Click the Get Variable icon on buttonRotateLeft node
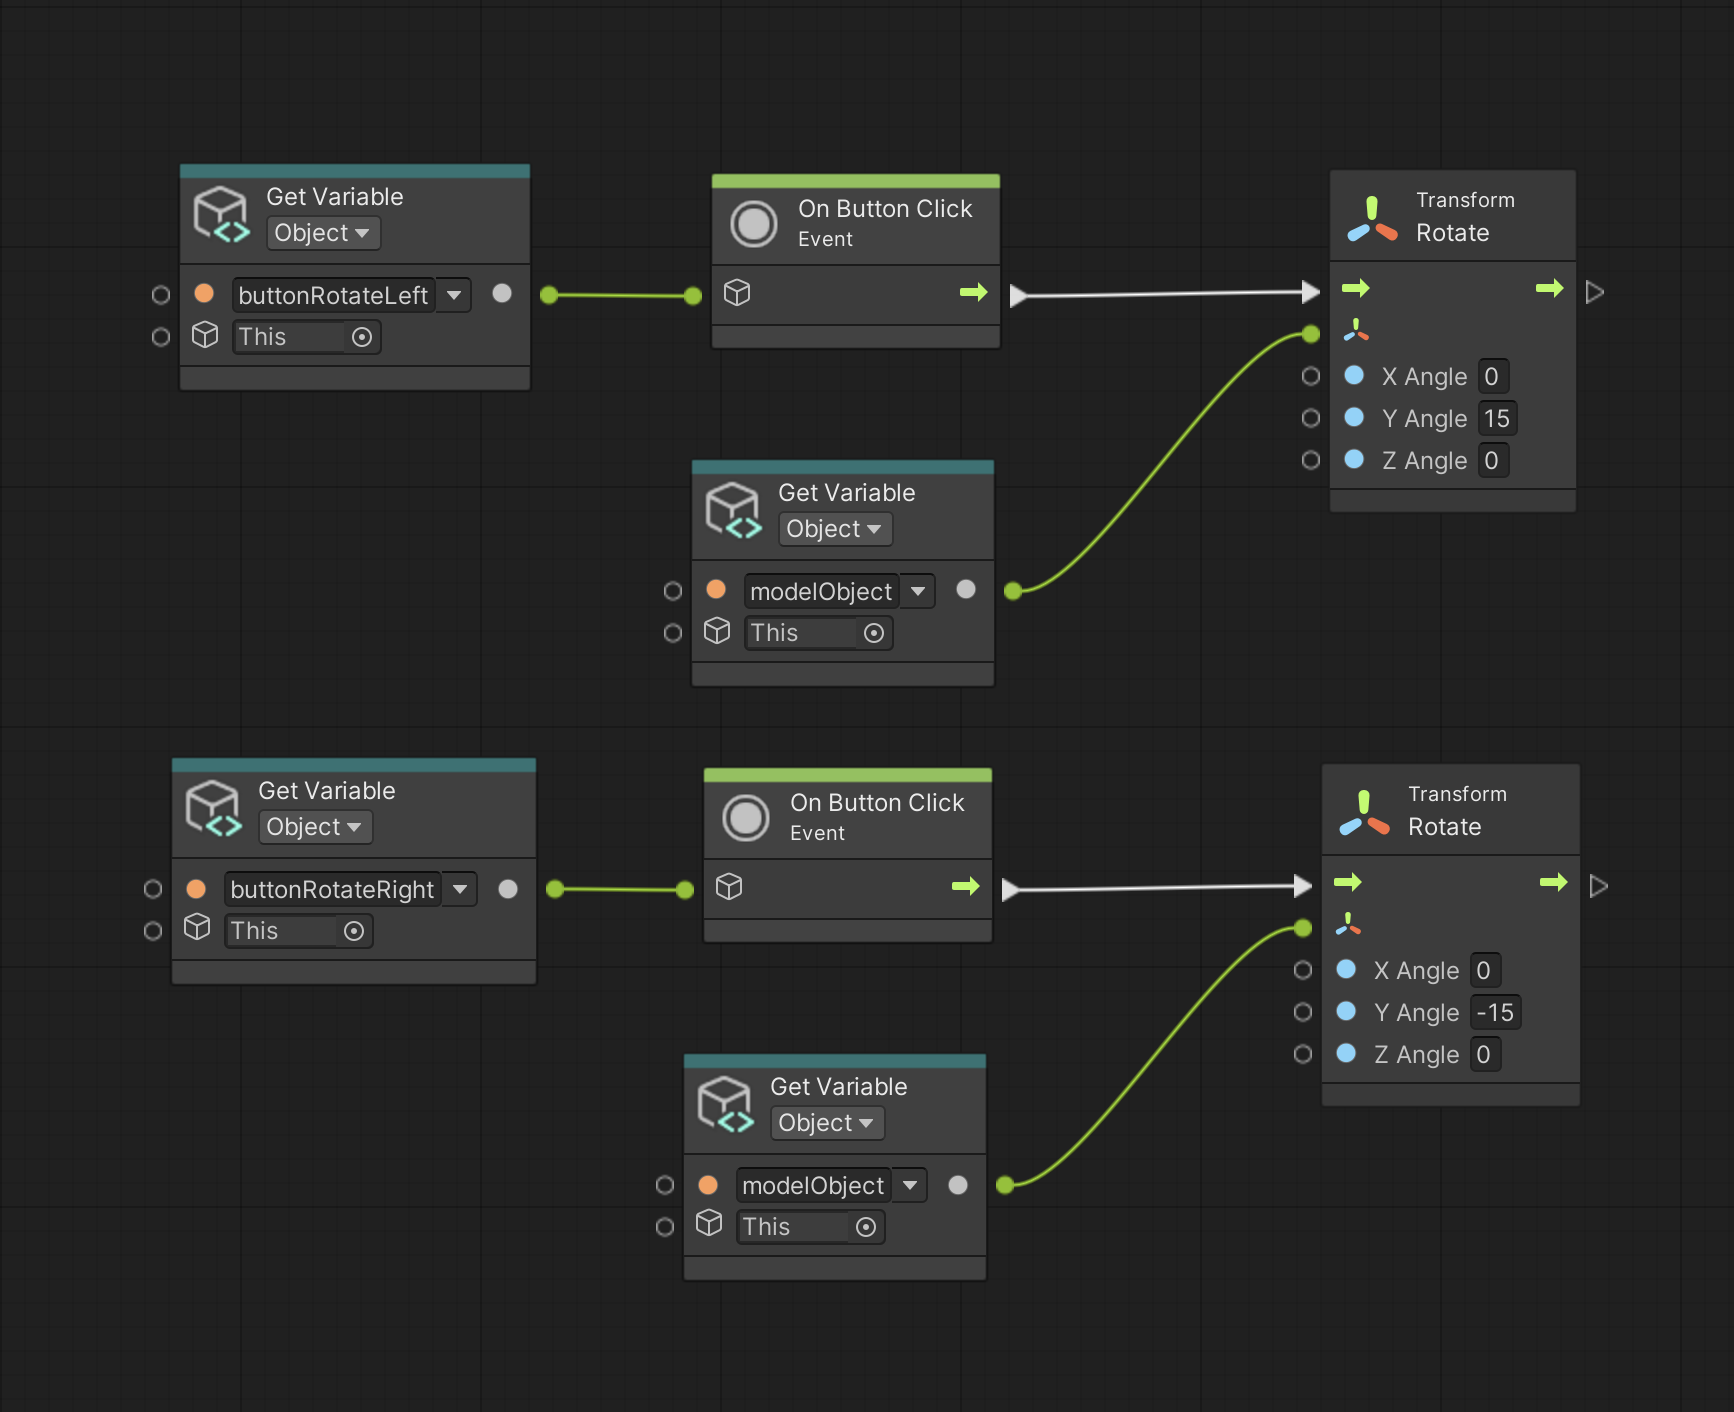The image size is (1734, 1412). 221,215
